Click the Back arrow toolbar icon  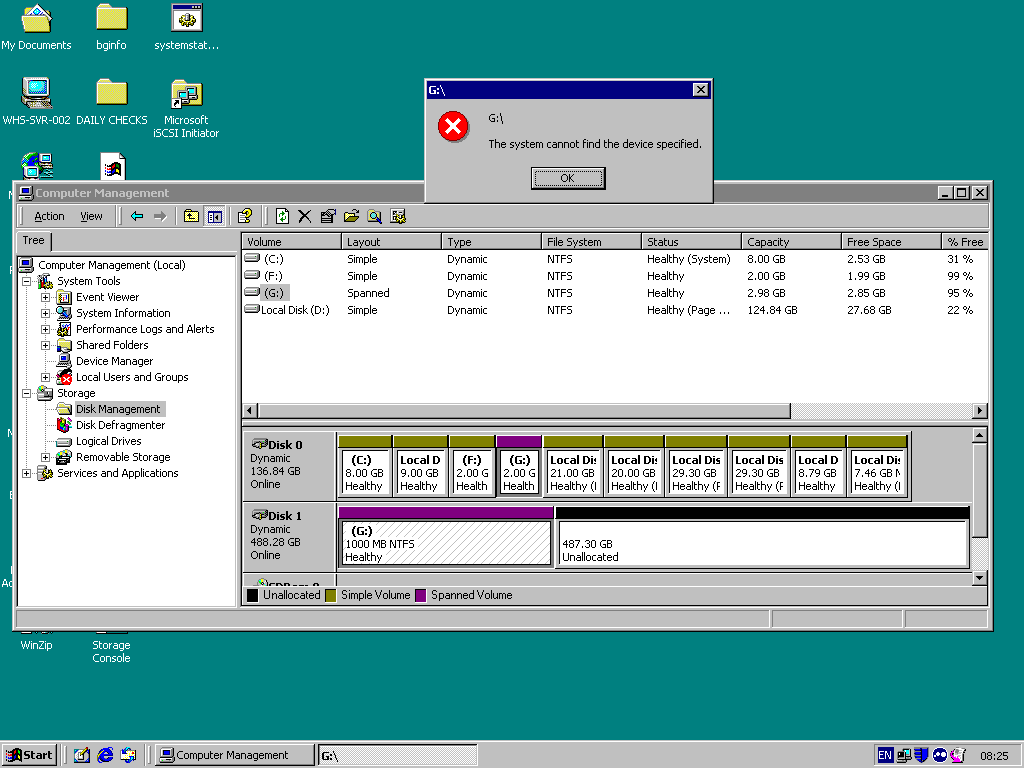[136, 216]
